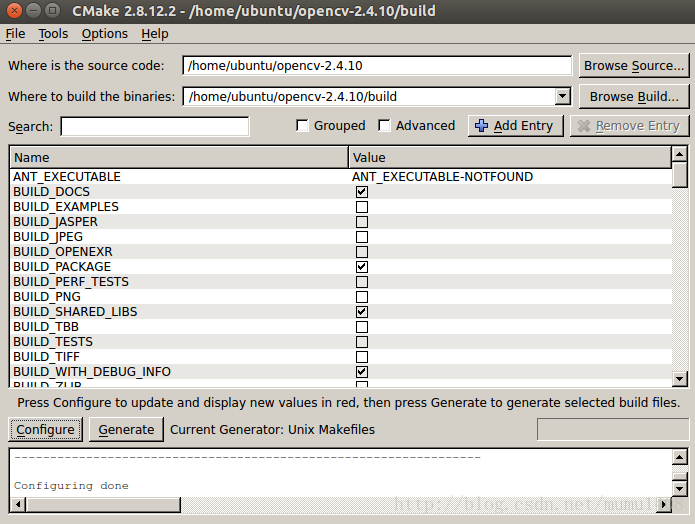This screenshot has height=524, width=695.
Task: Open the Tools menu
Action: point(53,34)
